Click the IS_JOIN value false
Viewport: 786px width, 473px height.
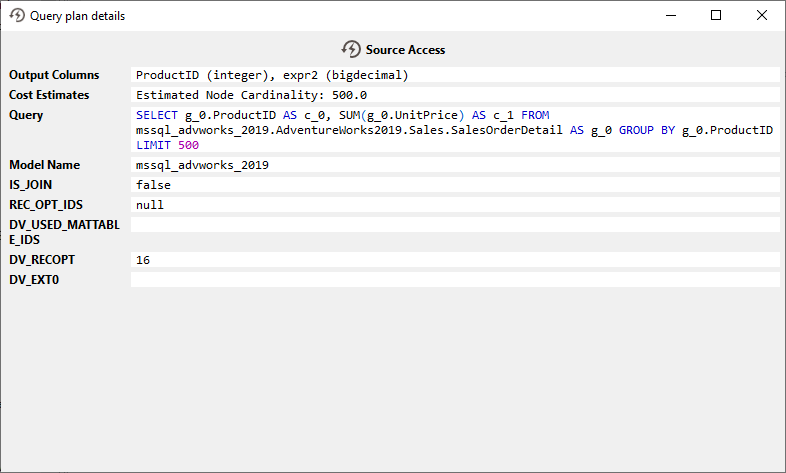coord(153,185)
